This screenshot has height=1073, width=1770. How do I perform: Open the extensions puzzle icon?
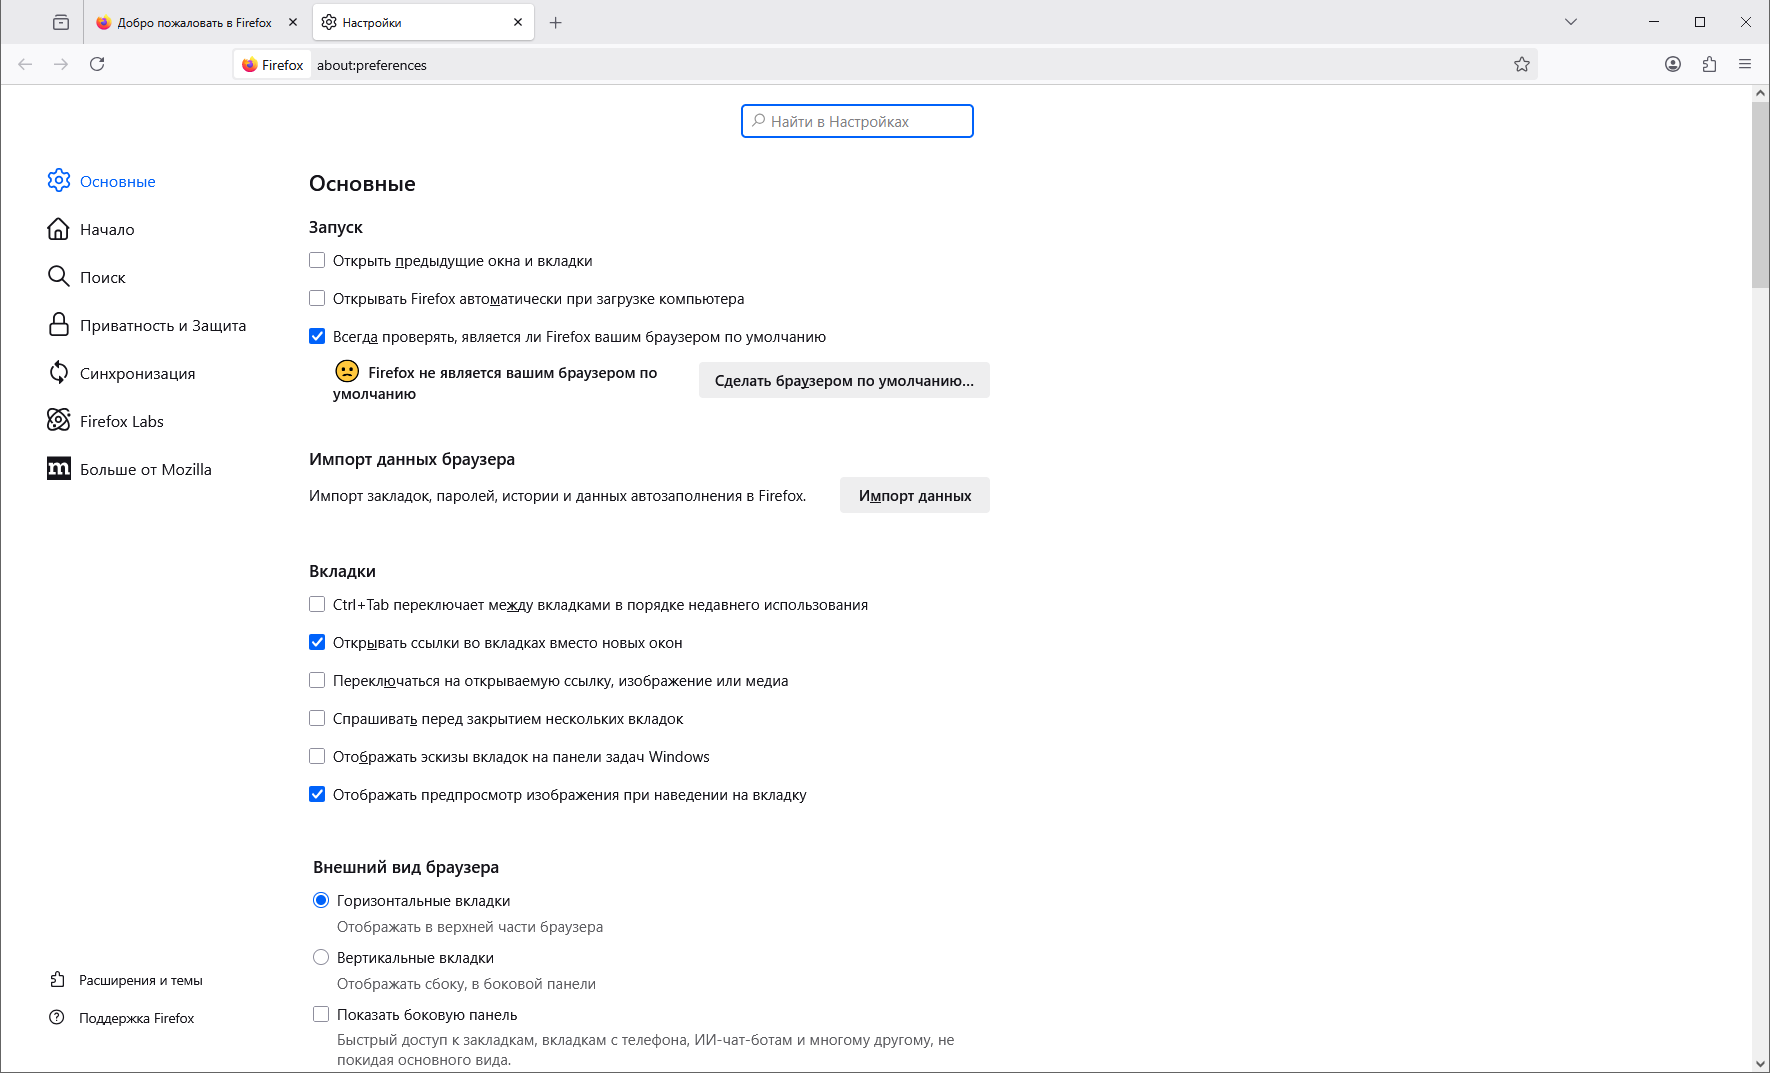coord(1709,64)
